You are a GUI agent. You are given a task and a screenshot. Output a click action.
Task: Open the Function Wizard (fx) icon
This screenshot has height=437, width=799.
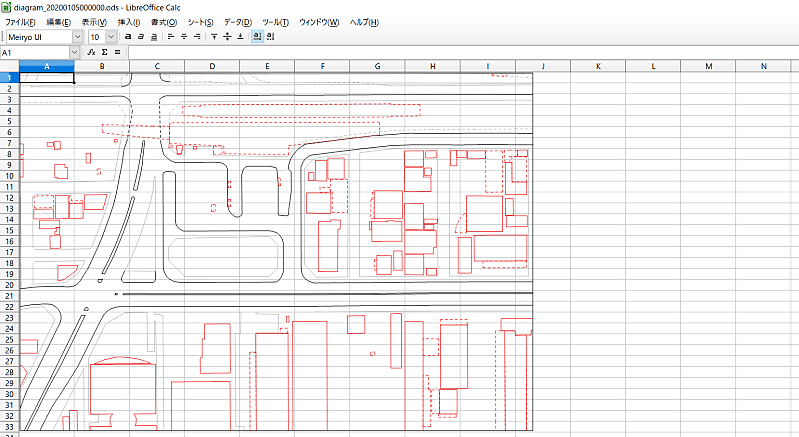91,52
